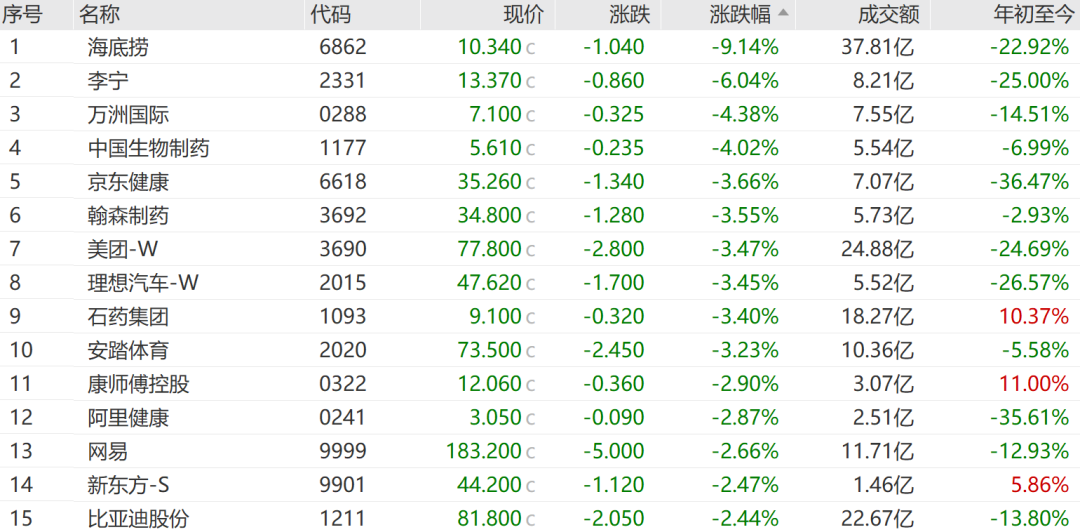Click the 序号 column header

pos(22,14)
